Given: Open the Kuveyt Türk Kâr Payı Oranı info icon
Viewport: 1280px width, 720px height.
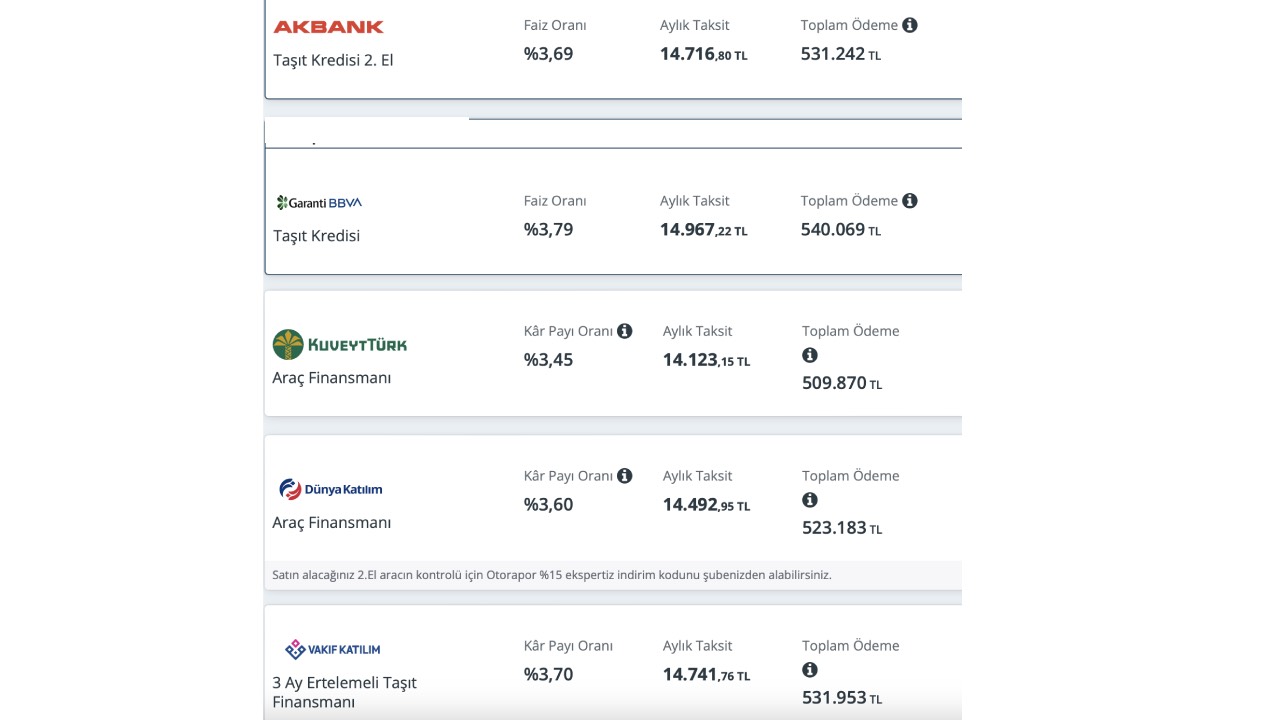Looking at the screenshot, I should pyautogui.click(x=625, y=331).
